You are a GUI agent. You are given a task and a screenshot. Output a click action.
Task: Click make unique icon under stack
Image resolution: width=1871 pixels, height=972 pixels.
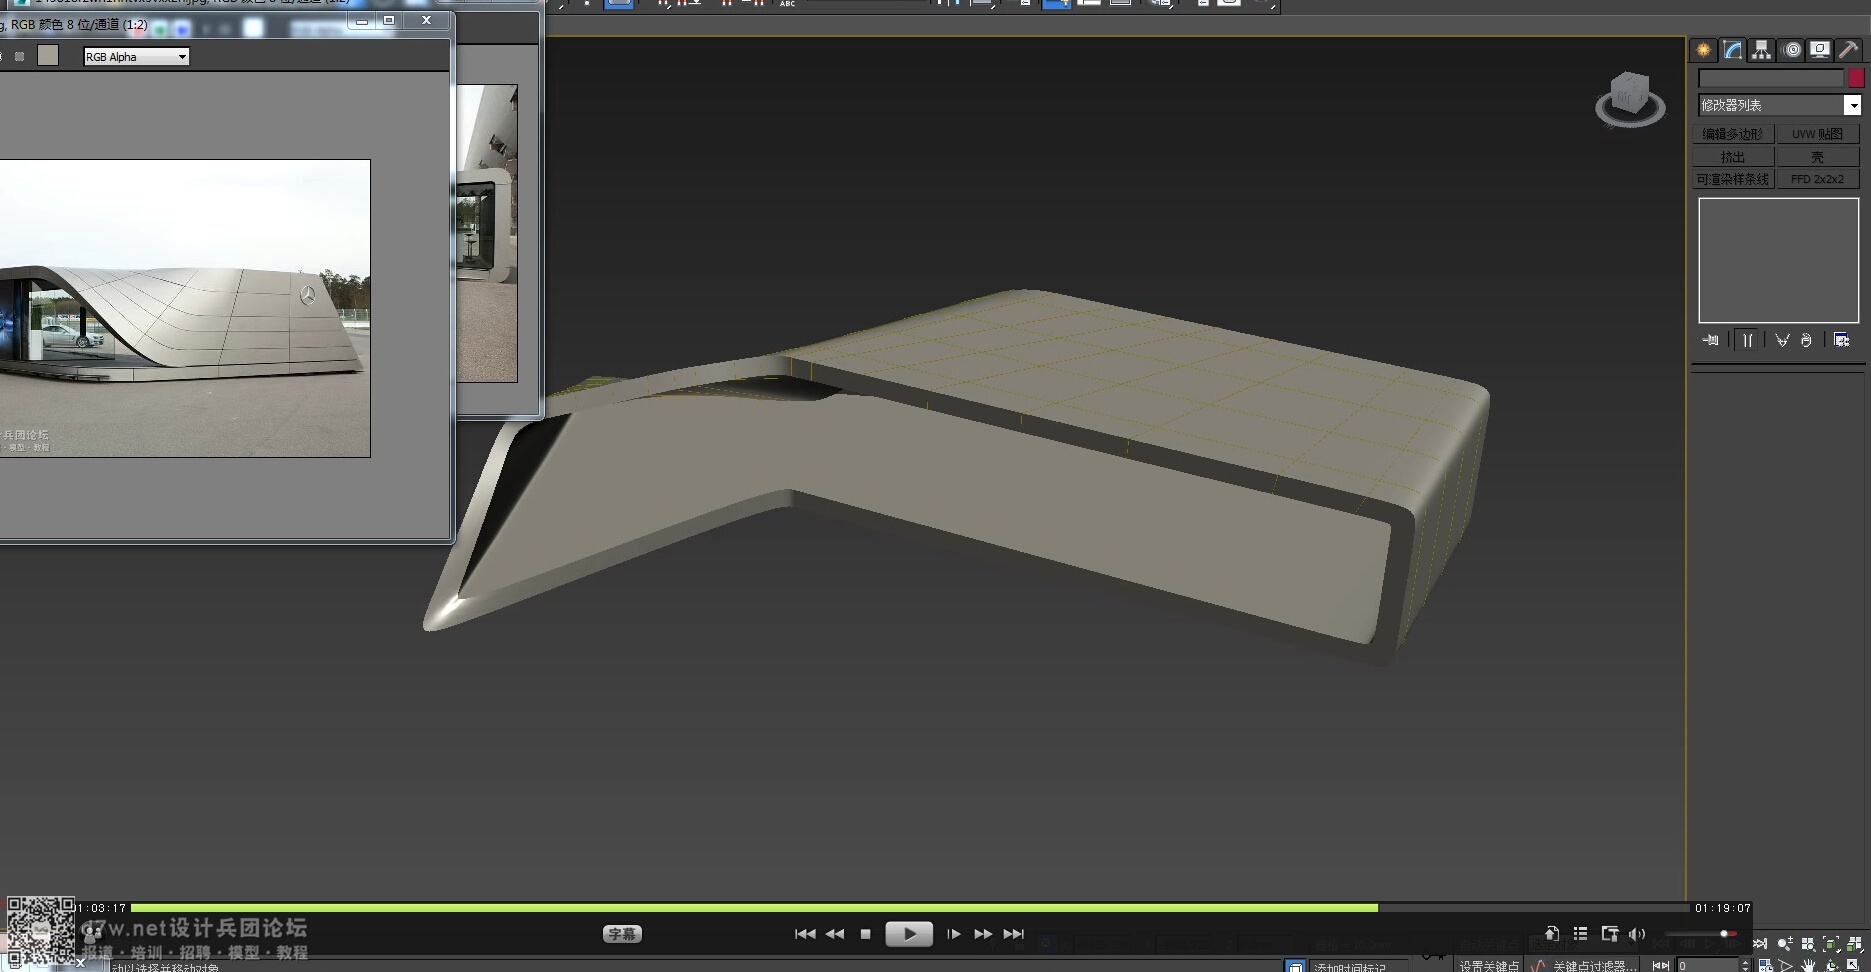pyautogui.click(x=1782, y=340)
